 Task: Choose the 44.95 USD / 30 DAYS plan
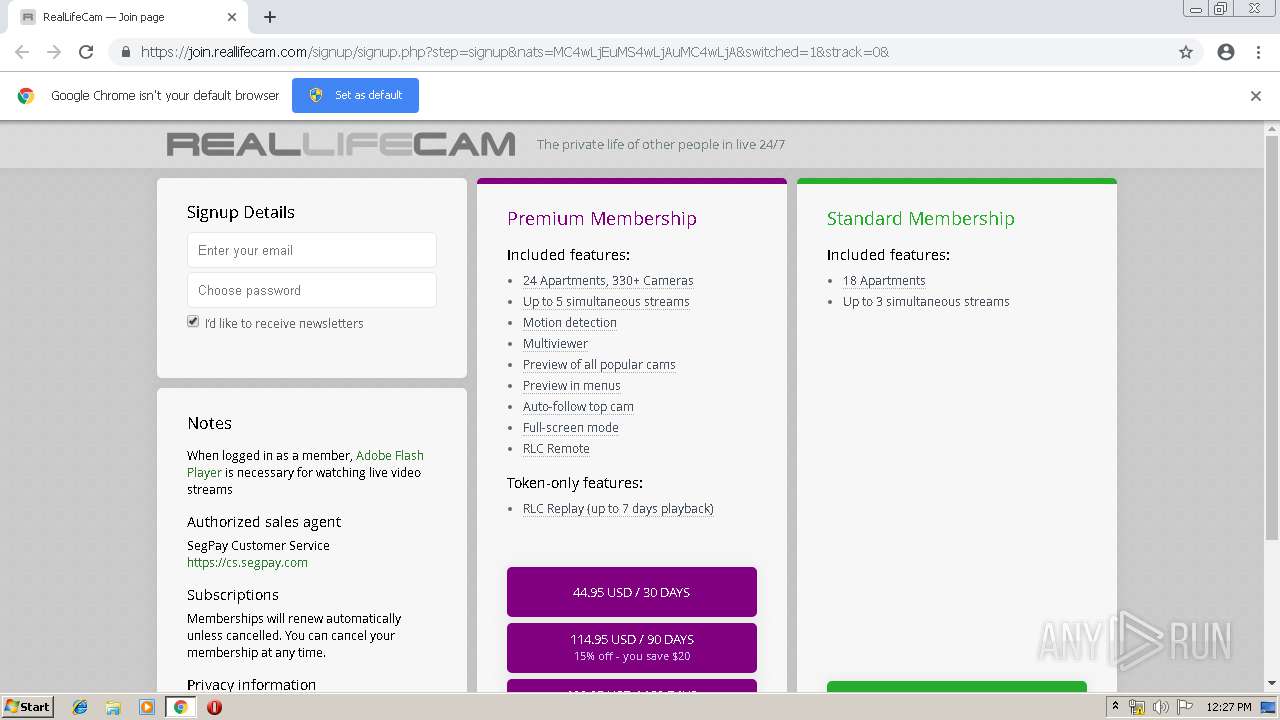coord(632,592)
